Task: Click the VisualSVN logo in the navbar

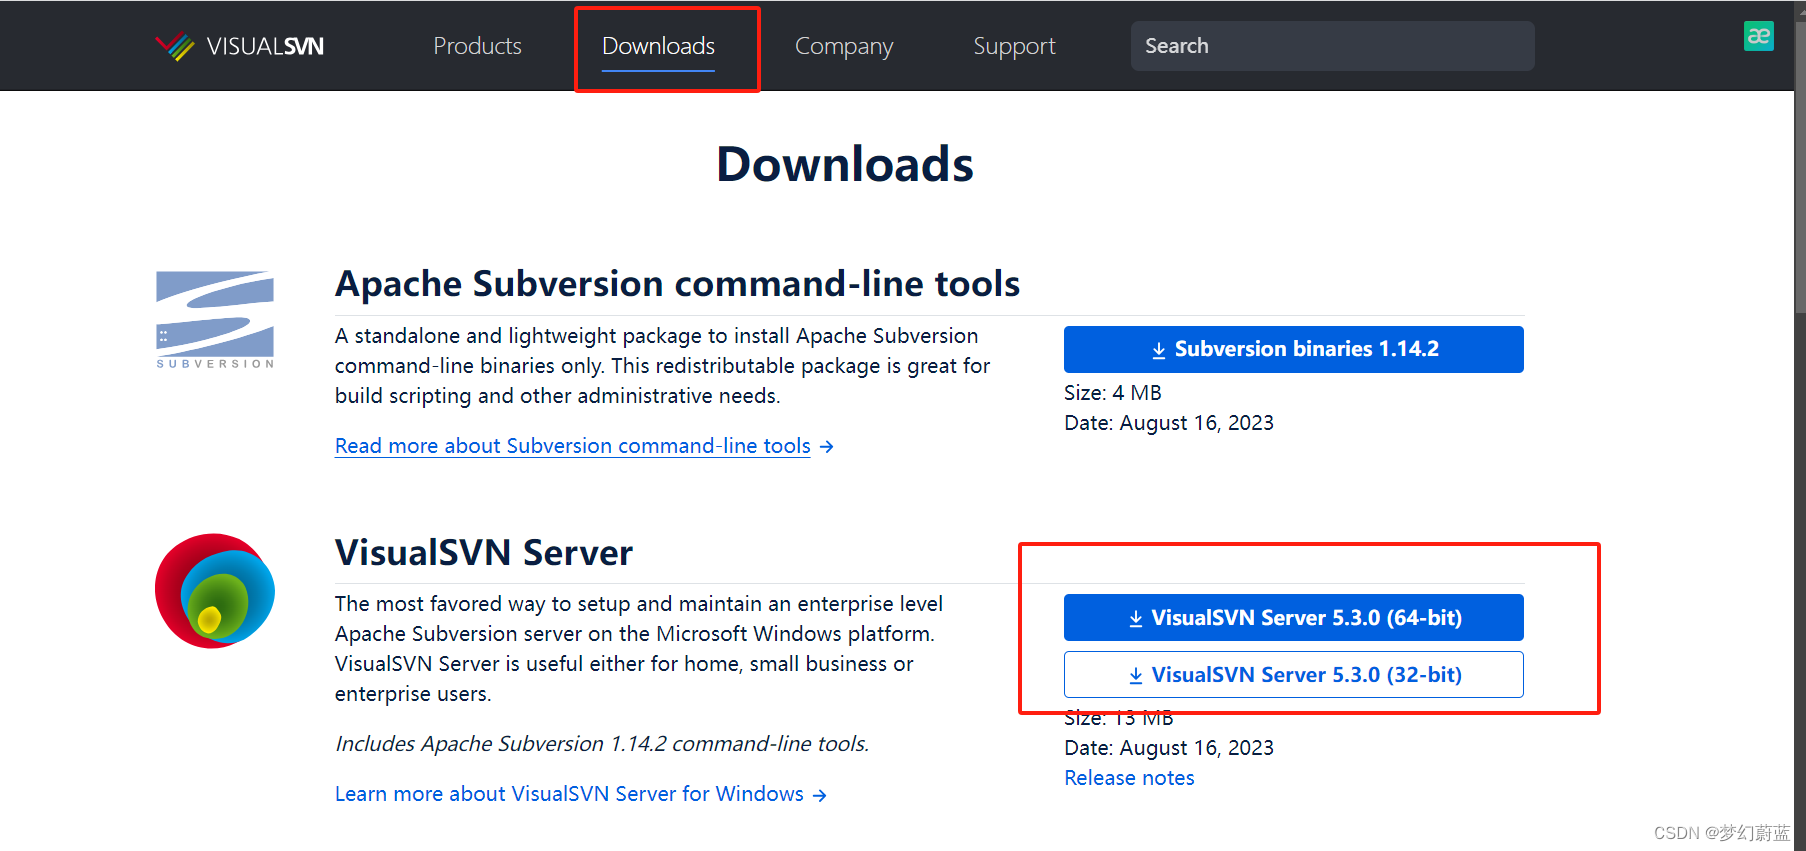Action: (x=240, y=46)
